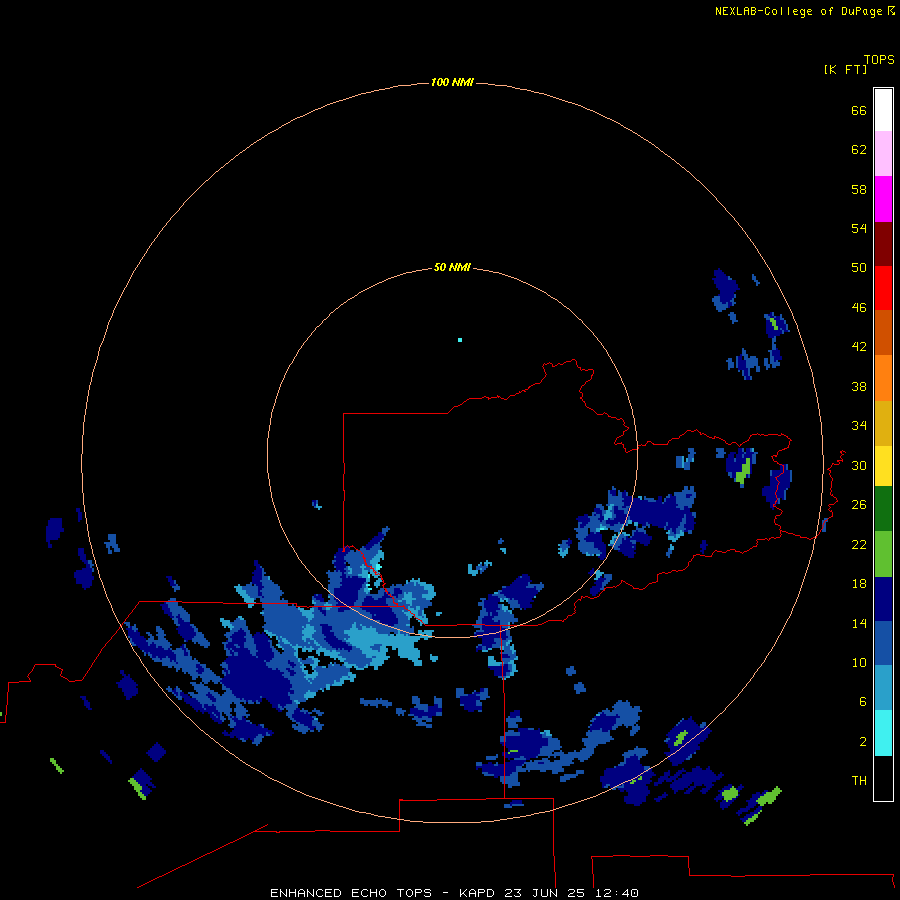Click the legend value 46
This screenshot has height=900, width=900.
pyautogui.click(x=859, y=308)
